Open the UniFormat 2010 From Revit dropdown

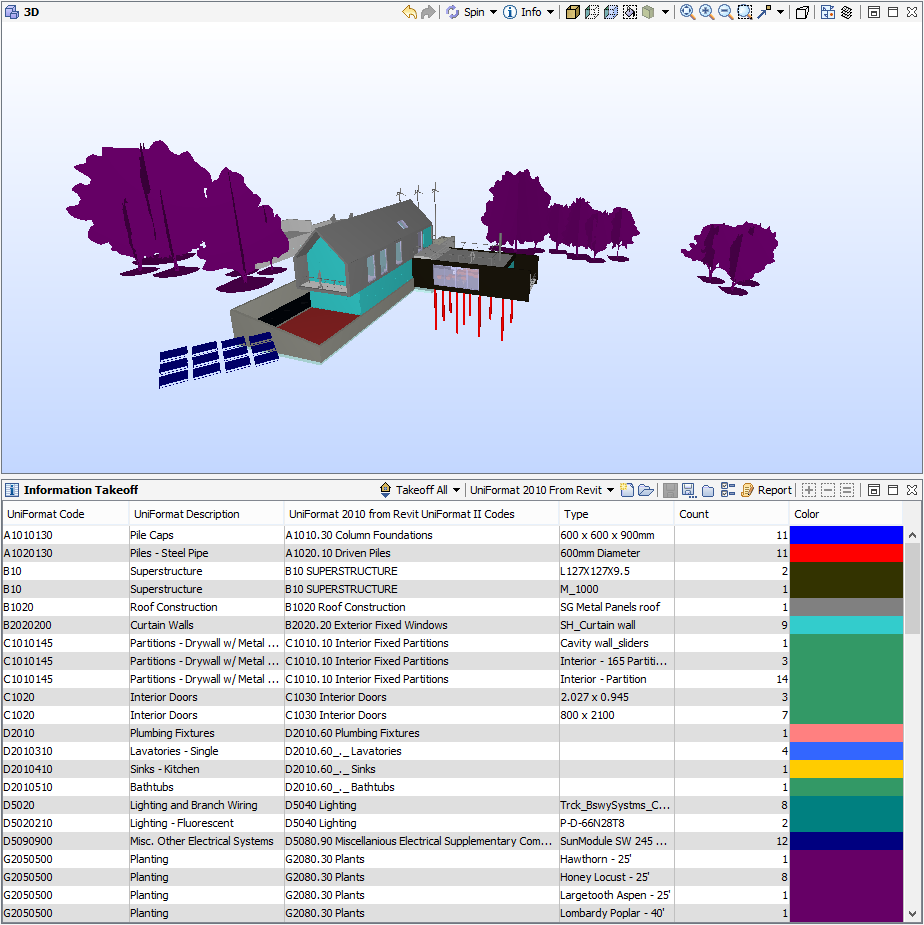pos(542,490)
